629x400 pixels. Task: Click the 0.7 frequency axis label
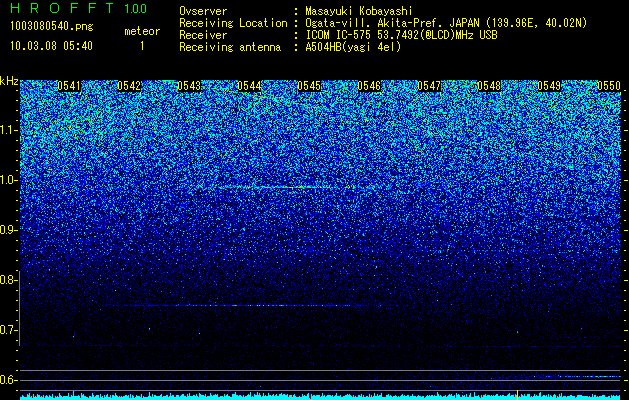click(8, 330)
